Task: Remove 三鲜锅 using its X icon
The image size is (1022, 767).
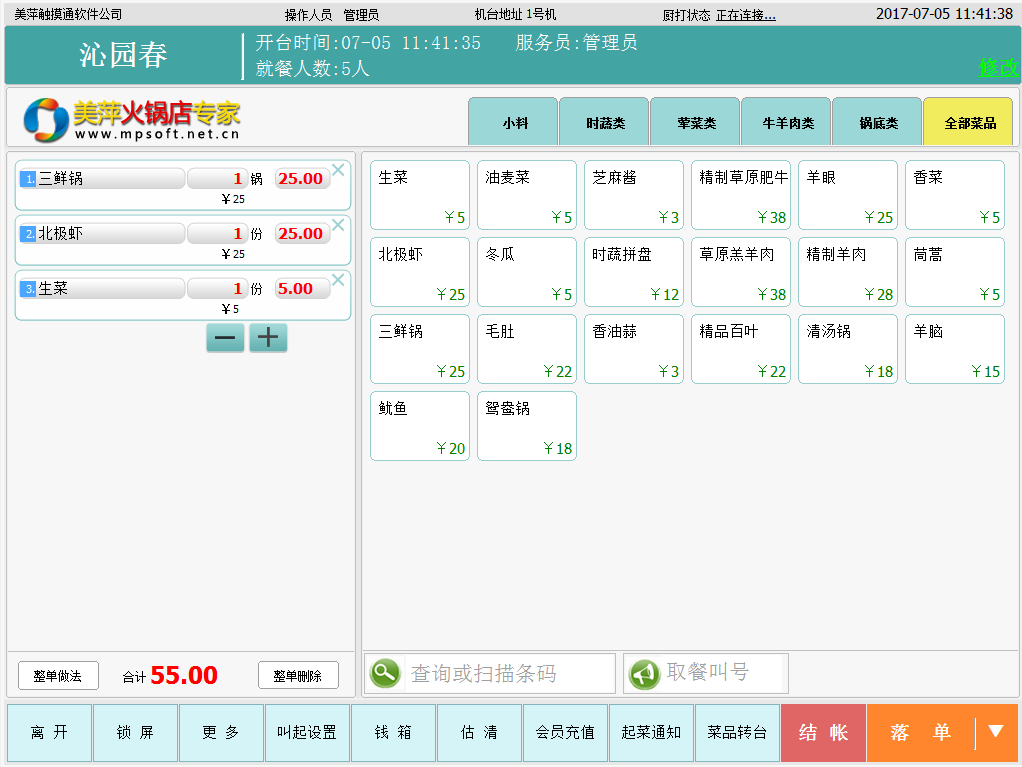Action: point(338,169)
